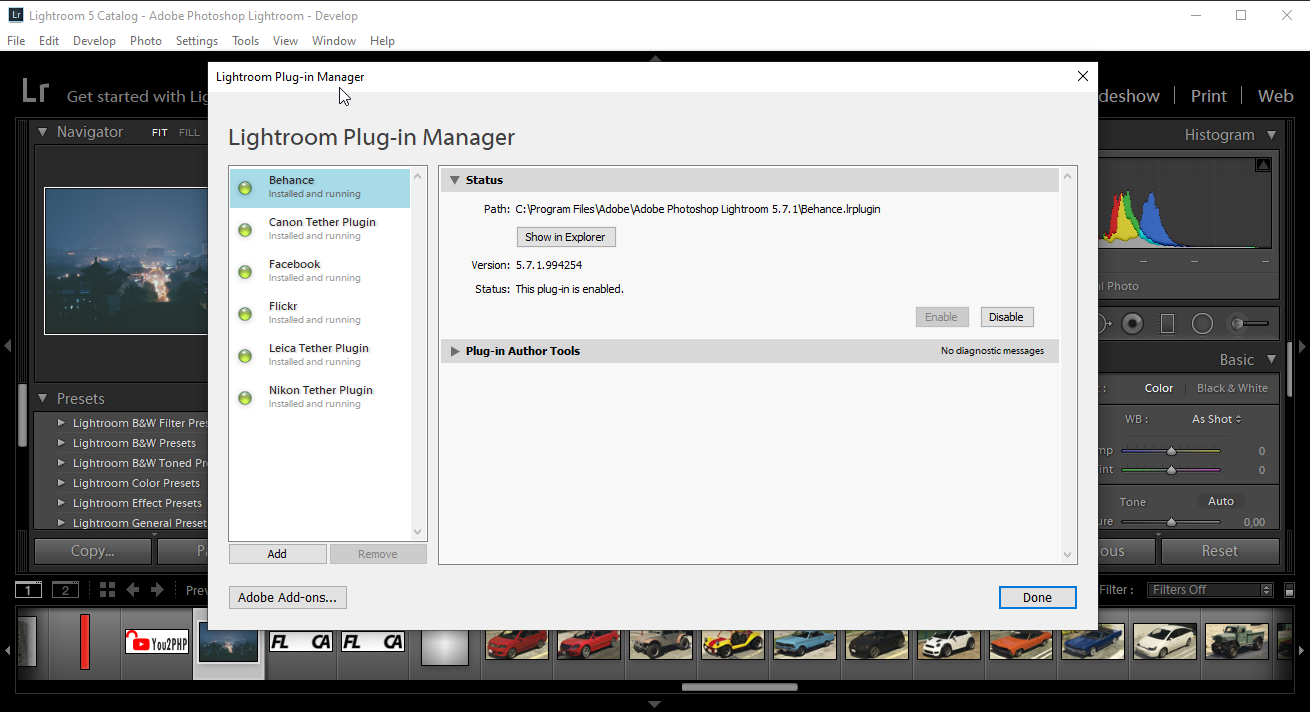Toggle the filter lock switch beside Filters Off
Screen dimensions: 1310x712
(x=1290, y=590)
